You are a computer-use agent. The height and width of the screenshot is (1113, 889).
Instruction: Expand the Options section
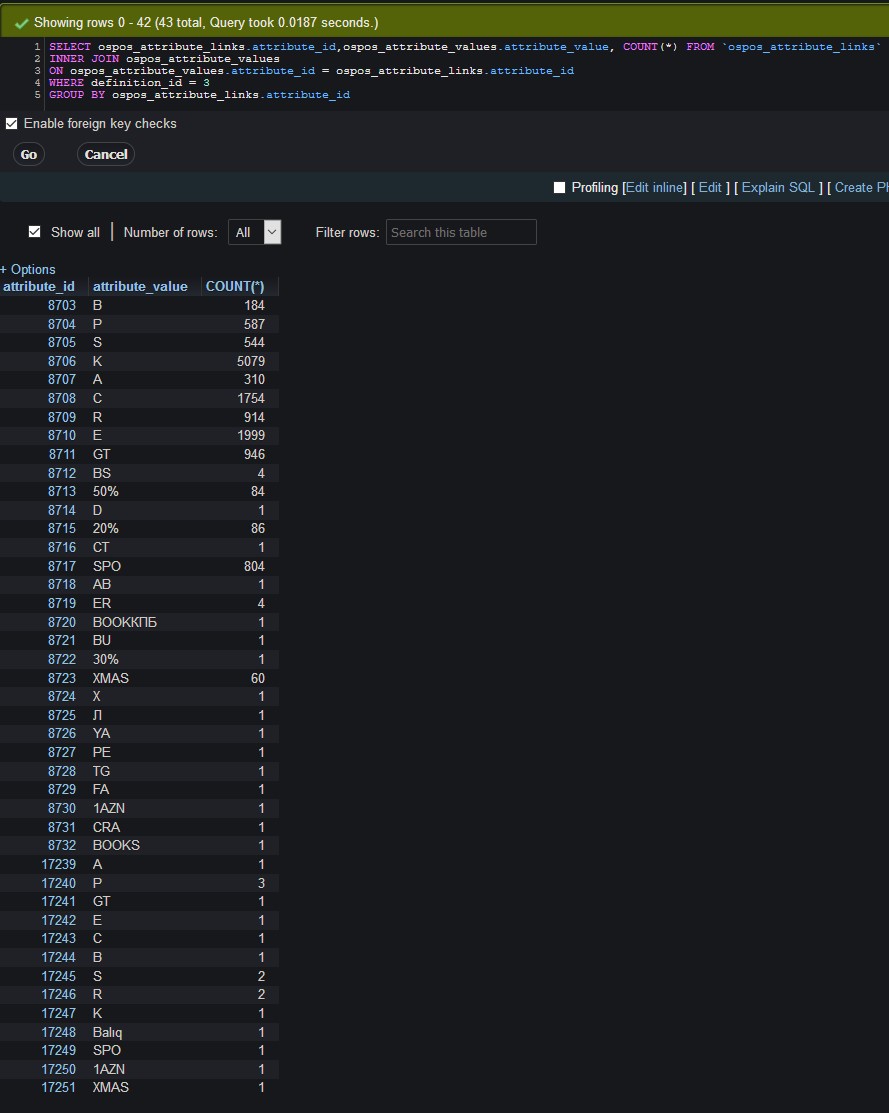(x=28, y=269)
